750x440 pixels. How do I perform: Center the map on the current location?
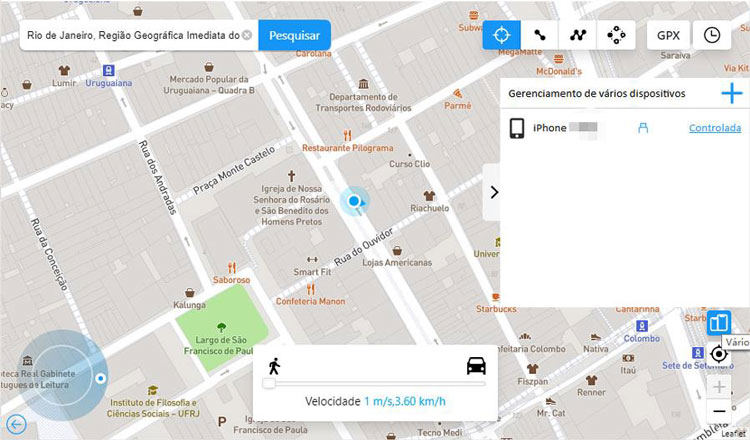(719, 355)
